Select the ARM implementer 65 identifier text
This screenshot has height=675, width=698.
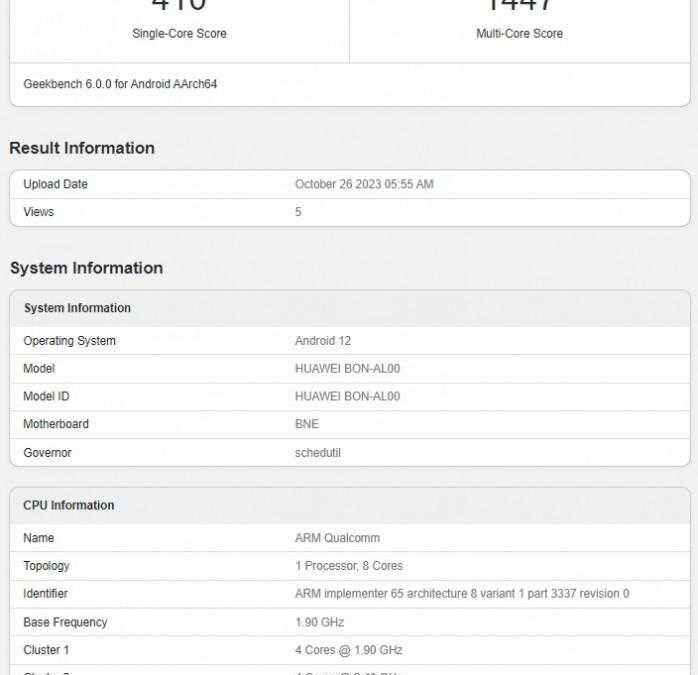(462, 594)
